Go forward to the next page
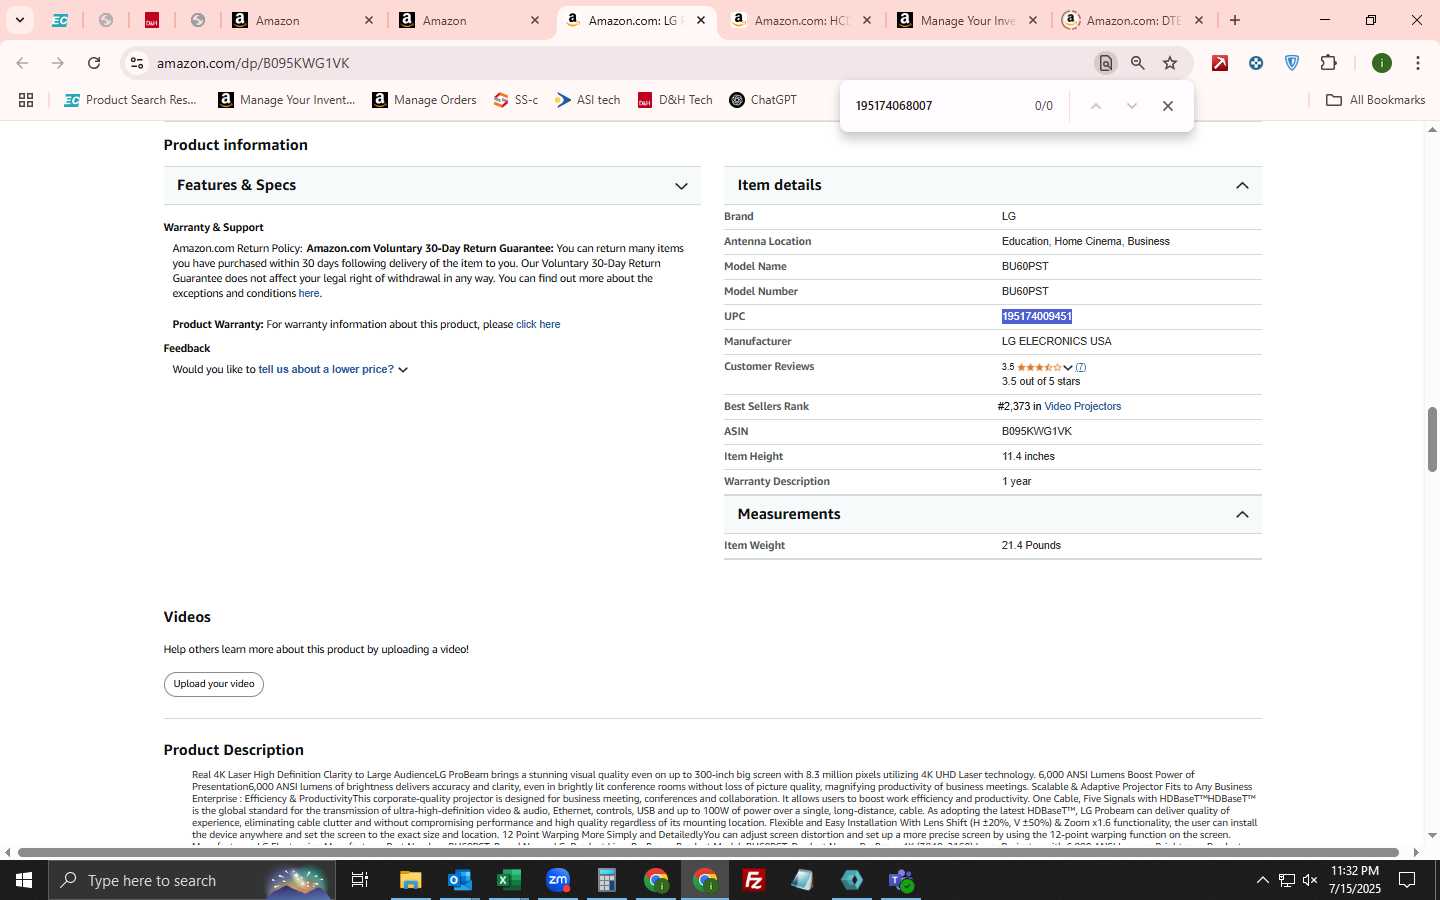 coord(58,63)
